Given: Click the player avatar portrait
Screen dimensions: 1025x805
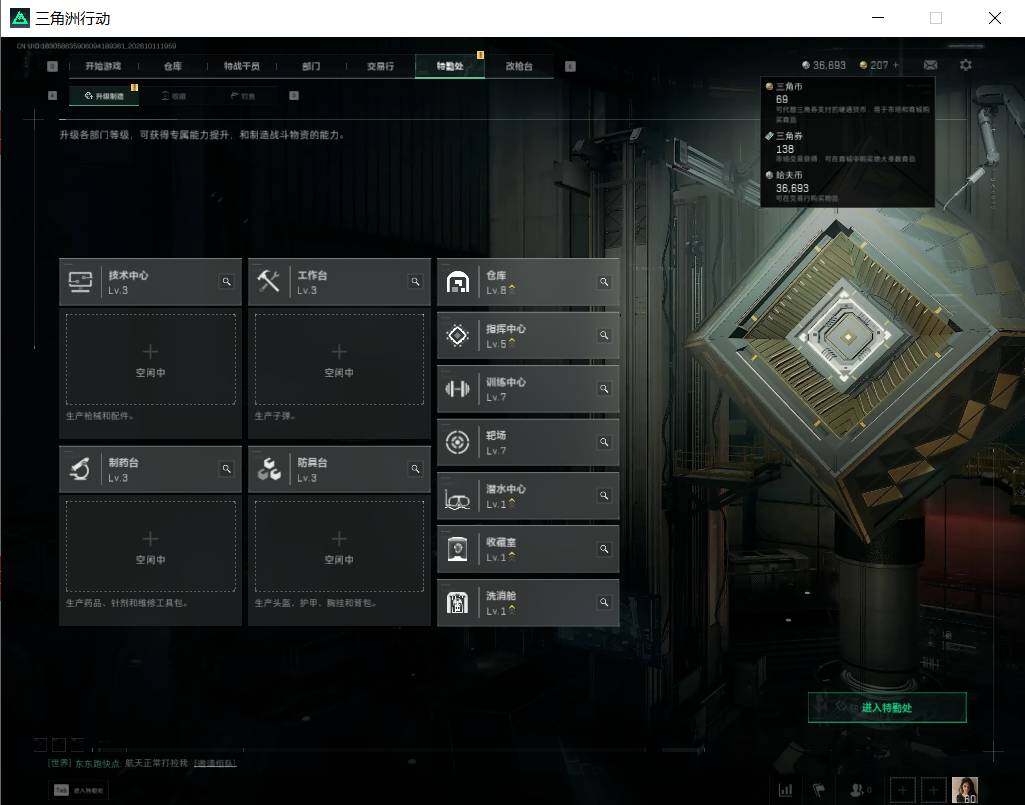Looking at the screenshot, I should tap(964, 790).
